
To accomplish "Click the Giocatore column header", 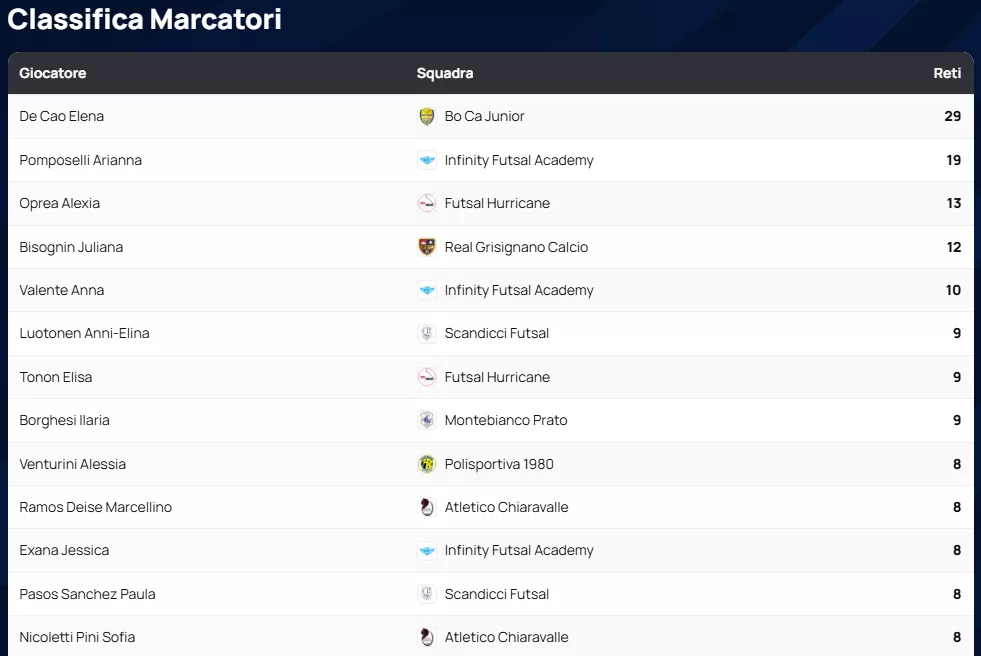I will click(53, 73).
